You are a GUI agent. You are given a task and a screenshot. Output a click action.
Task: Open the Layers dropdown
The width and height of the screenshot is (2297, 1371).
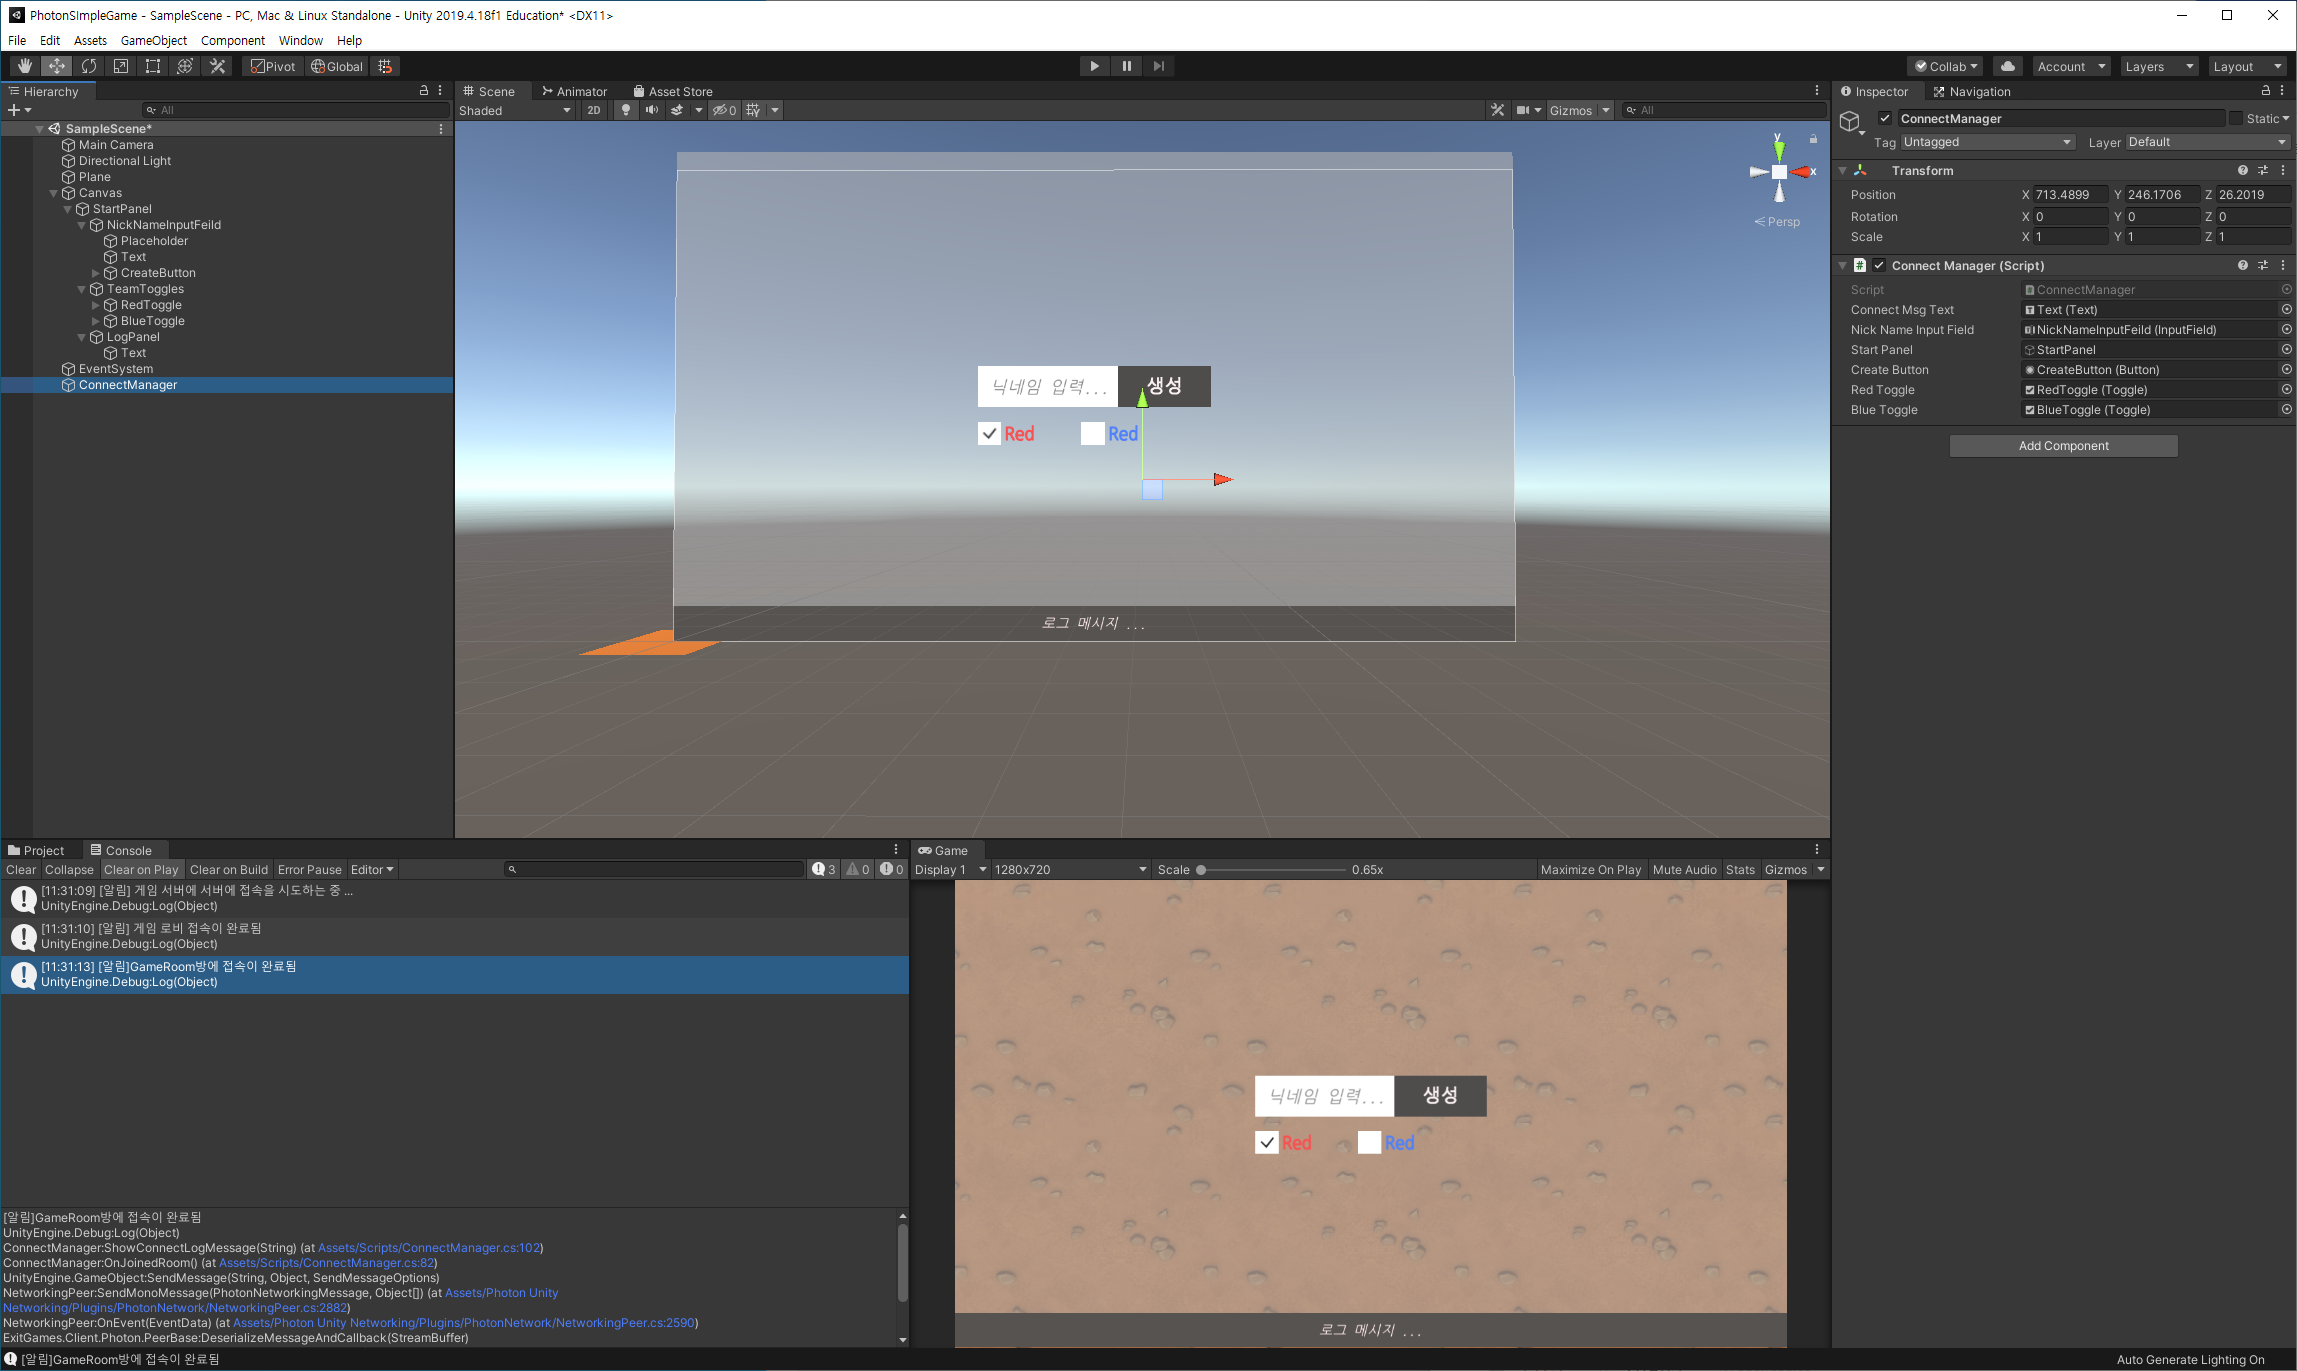(x=2158, y=66)
